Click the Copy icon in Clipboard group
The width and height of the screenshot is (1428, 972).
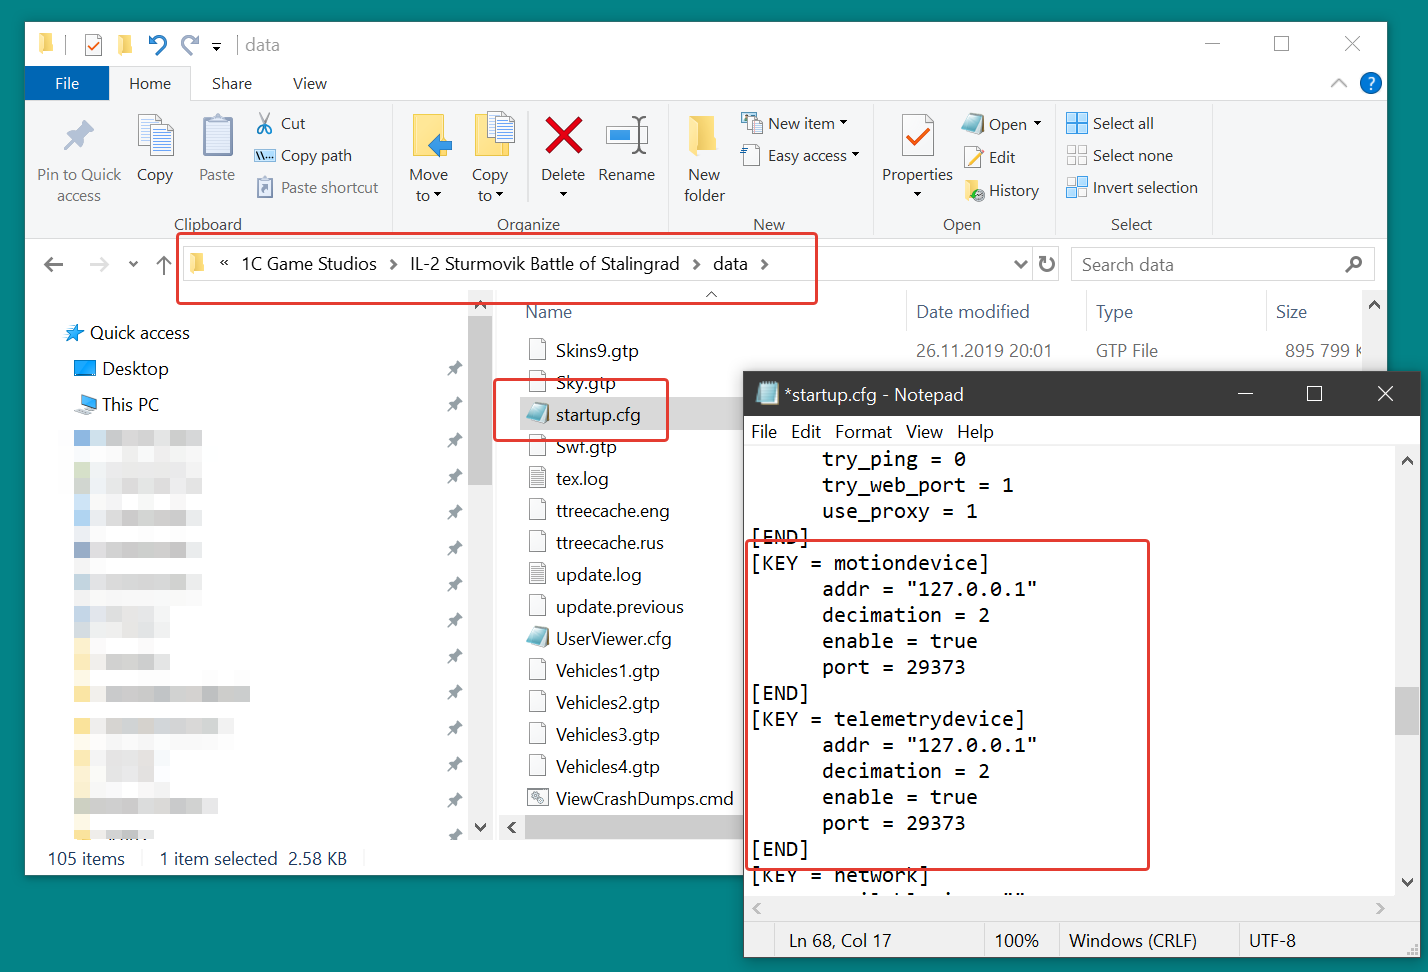pyautogui.click(x=155, y=136)
